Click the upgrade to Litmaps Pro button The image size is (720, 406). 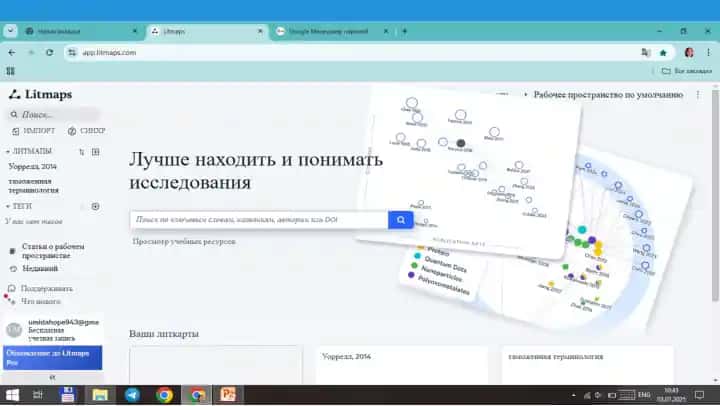pos(52,357)
